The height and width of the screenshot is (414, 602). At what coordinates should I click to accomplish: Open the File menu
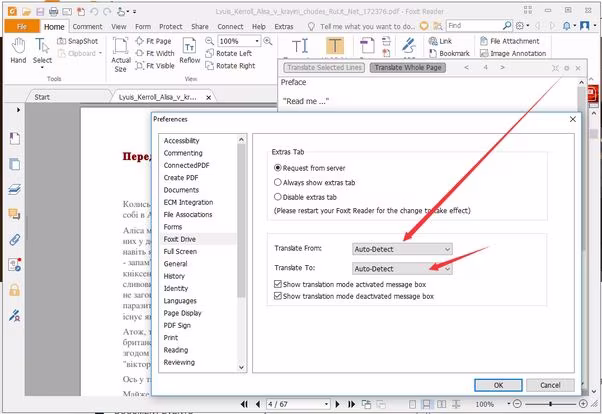22,26
